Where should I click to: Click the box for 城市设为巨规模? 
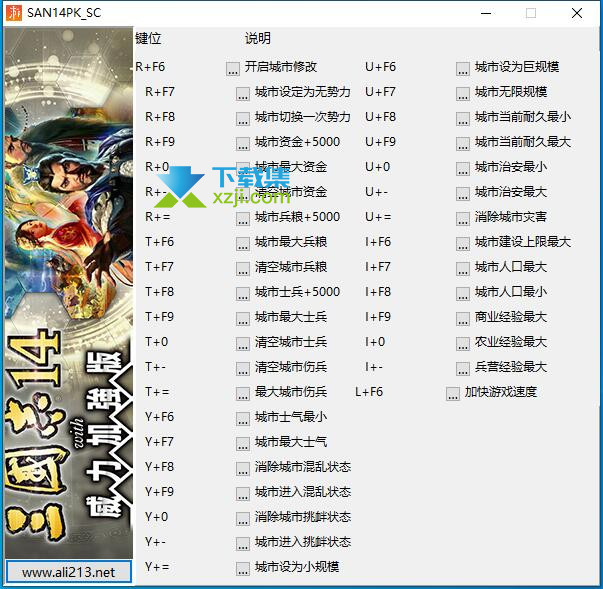pos(463,68)
